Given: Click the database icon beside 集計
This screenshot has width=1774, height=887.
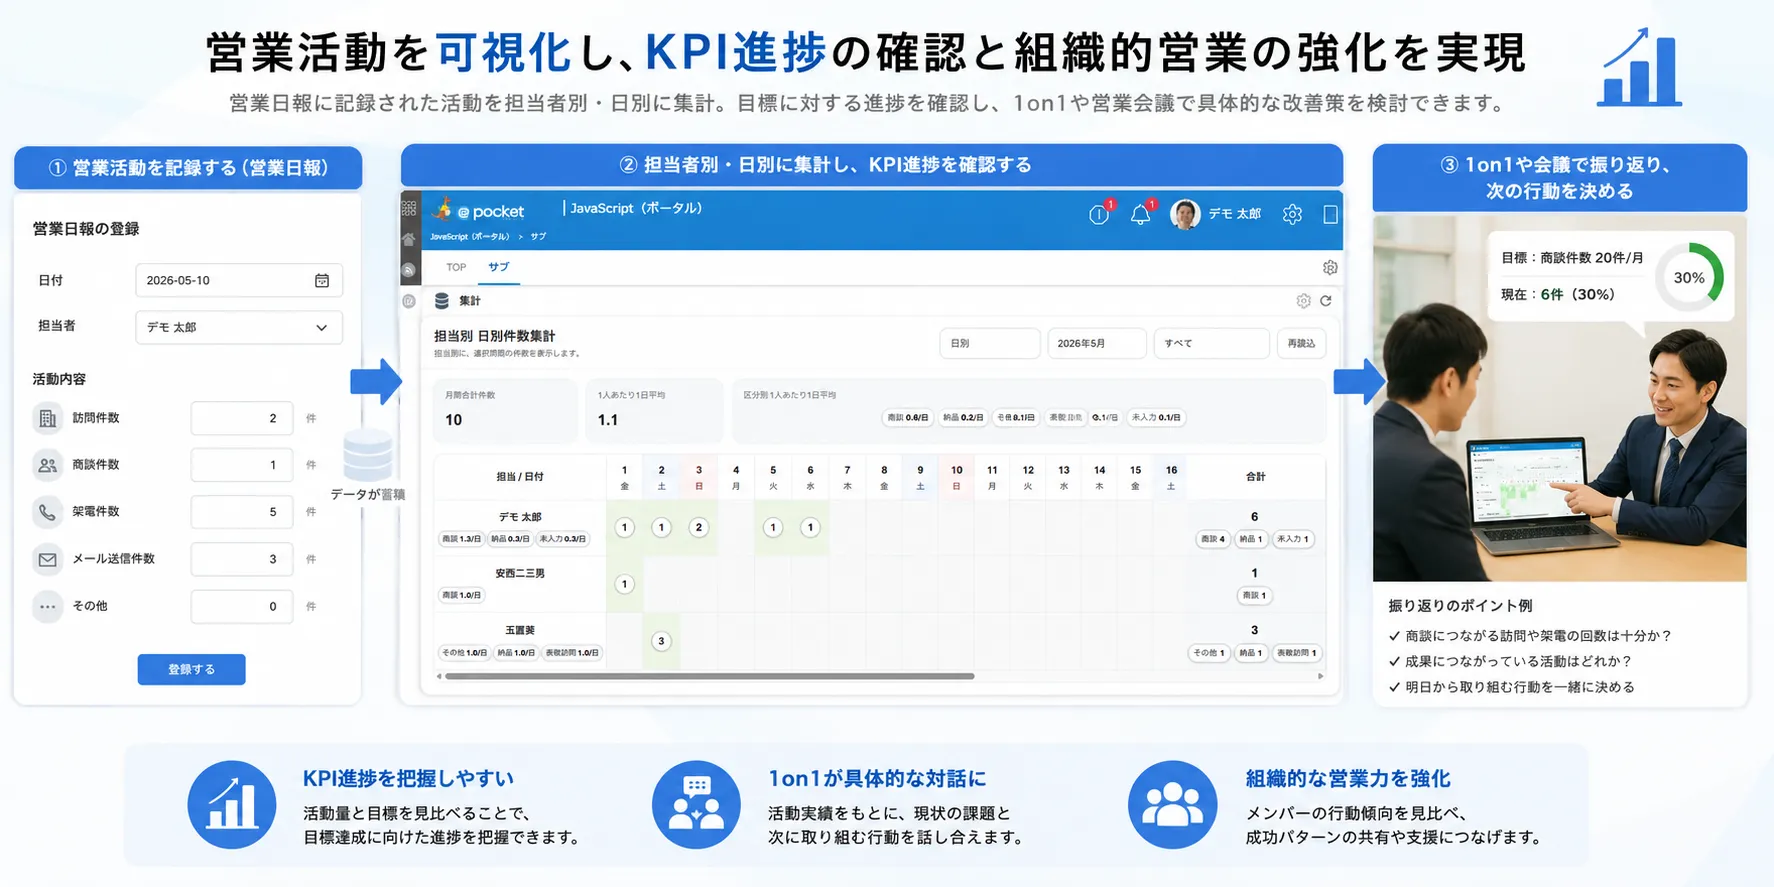Looking at the screenshot, I should pos(442,300).
